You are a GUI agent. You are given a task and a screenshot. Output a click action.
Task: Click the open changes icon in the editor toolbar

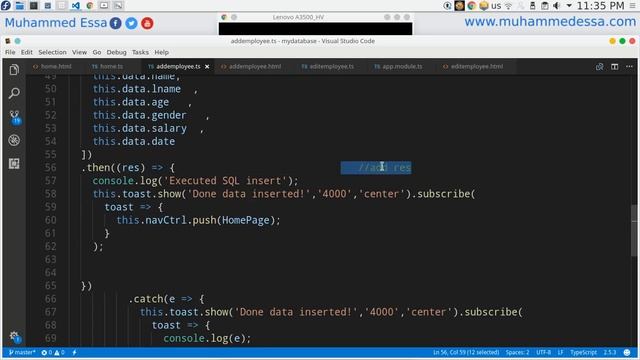[599, 67]
